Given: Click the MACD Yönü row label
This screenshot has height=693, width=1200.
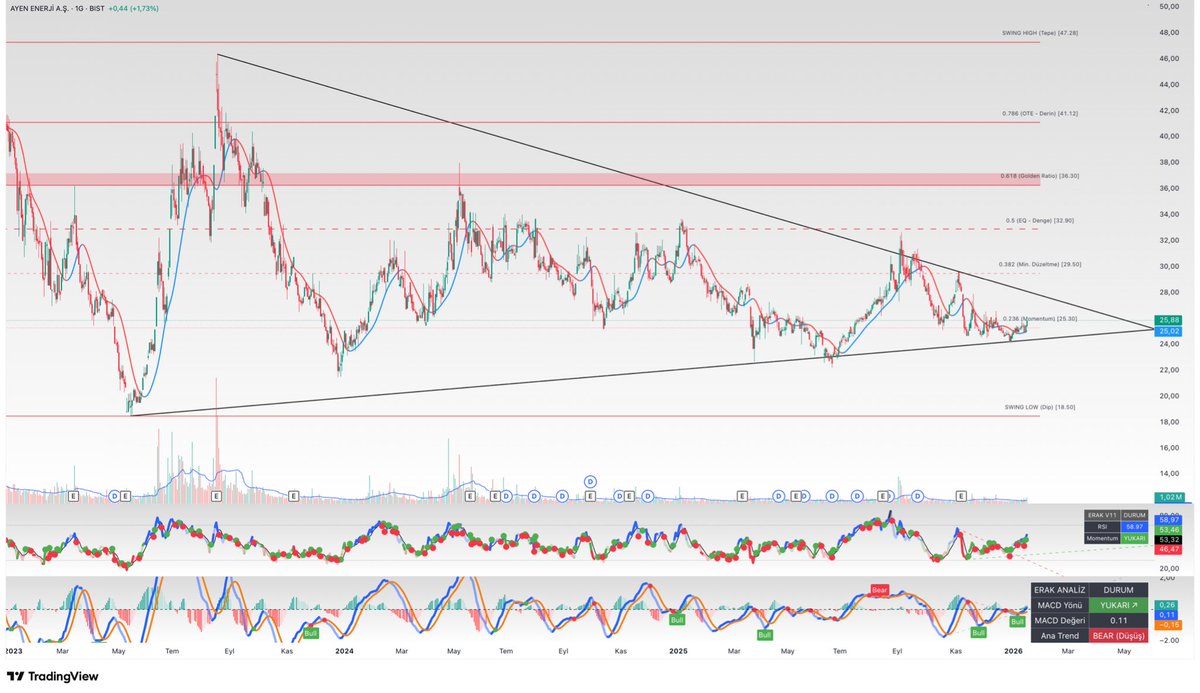Looking at the screenshot, I should [x=1059, y=605].
